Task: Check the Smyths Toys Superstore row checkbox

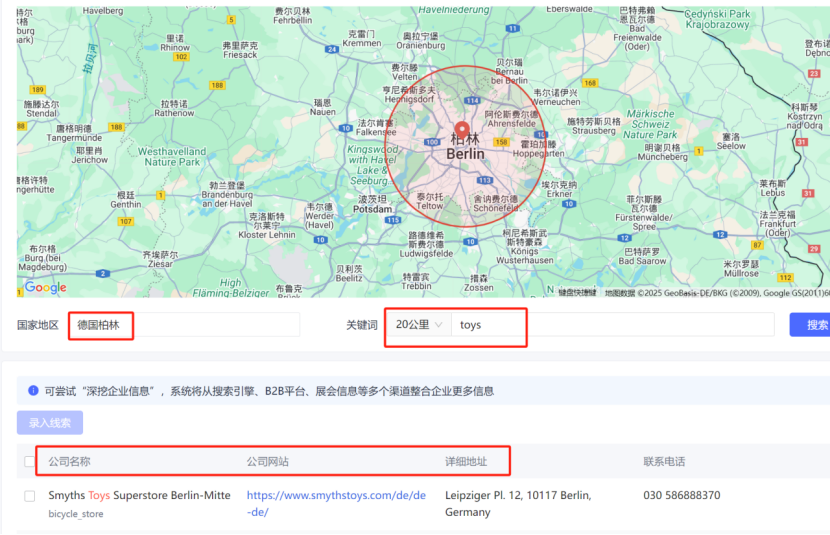Action: [30, 496]
